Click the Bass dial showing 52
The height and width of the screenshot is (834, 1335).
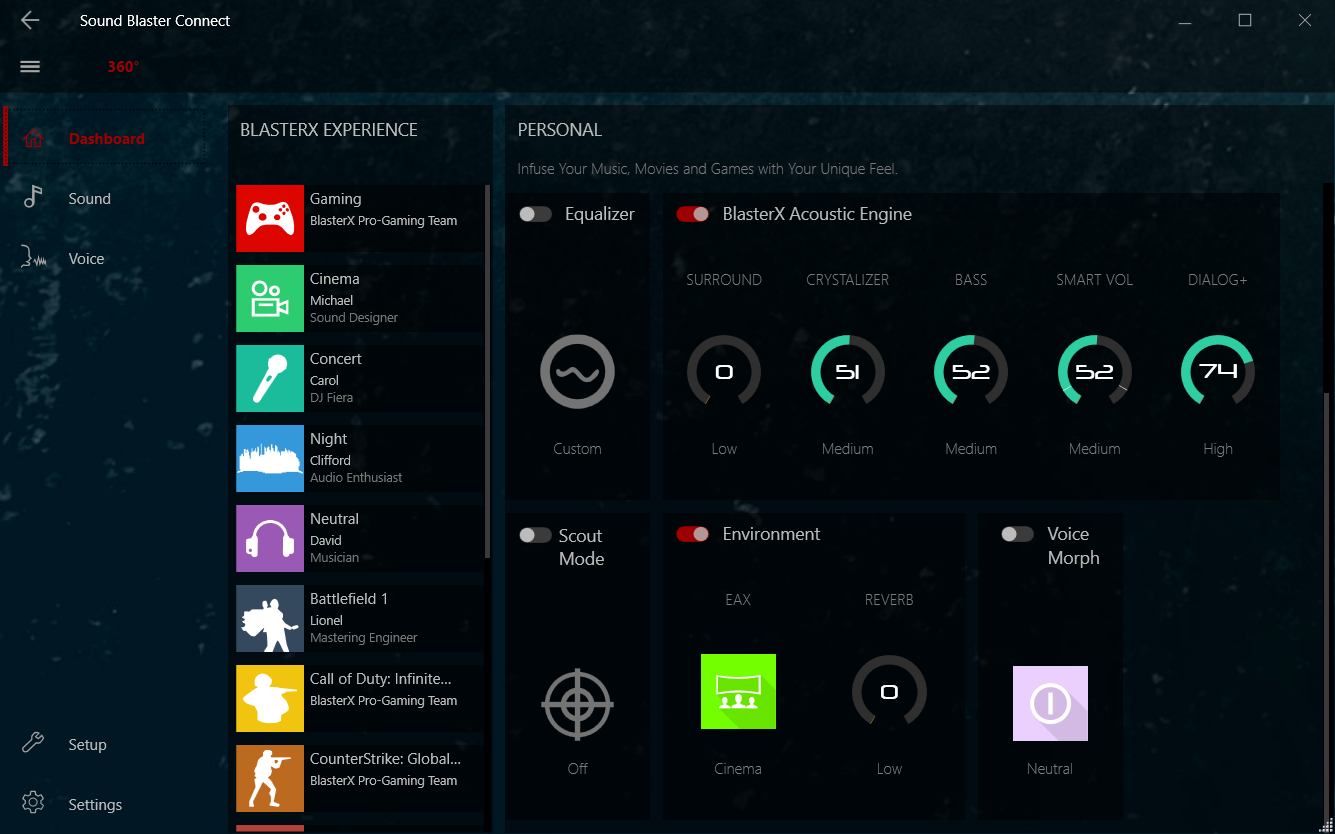[x=971, y=371]
